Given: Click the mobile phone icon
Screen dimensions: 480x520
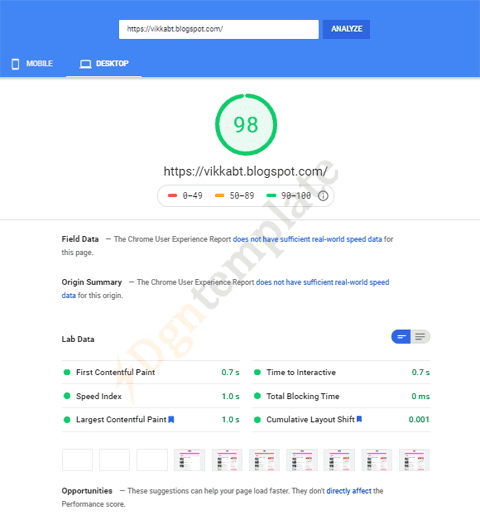Looking at the screenshot, I should 15,64.
